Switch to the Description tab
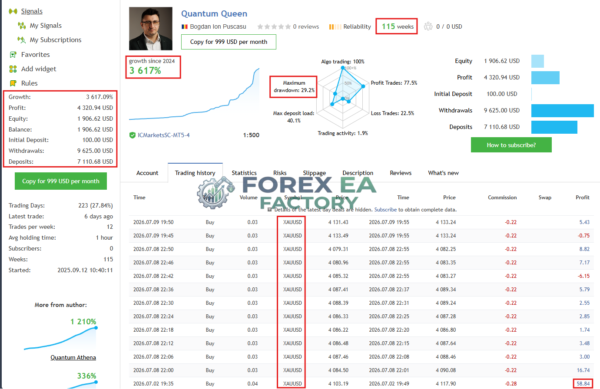This screenshot has height=389, width=600. pyautogui.click(x=358, y=173)
